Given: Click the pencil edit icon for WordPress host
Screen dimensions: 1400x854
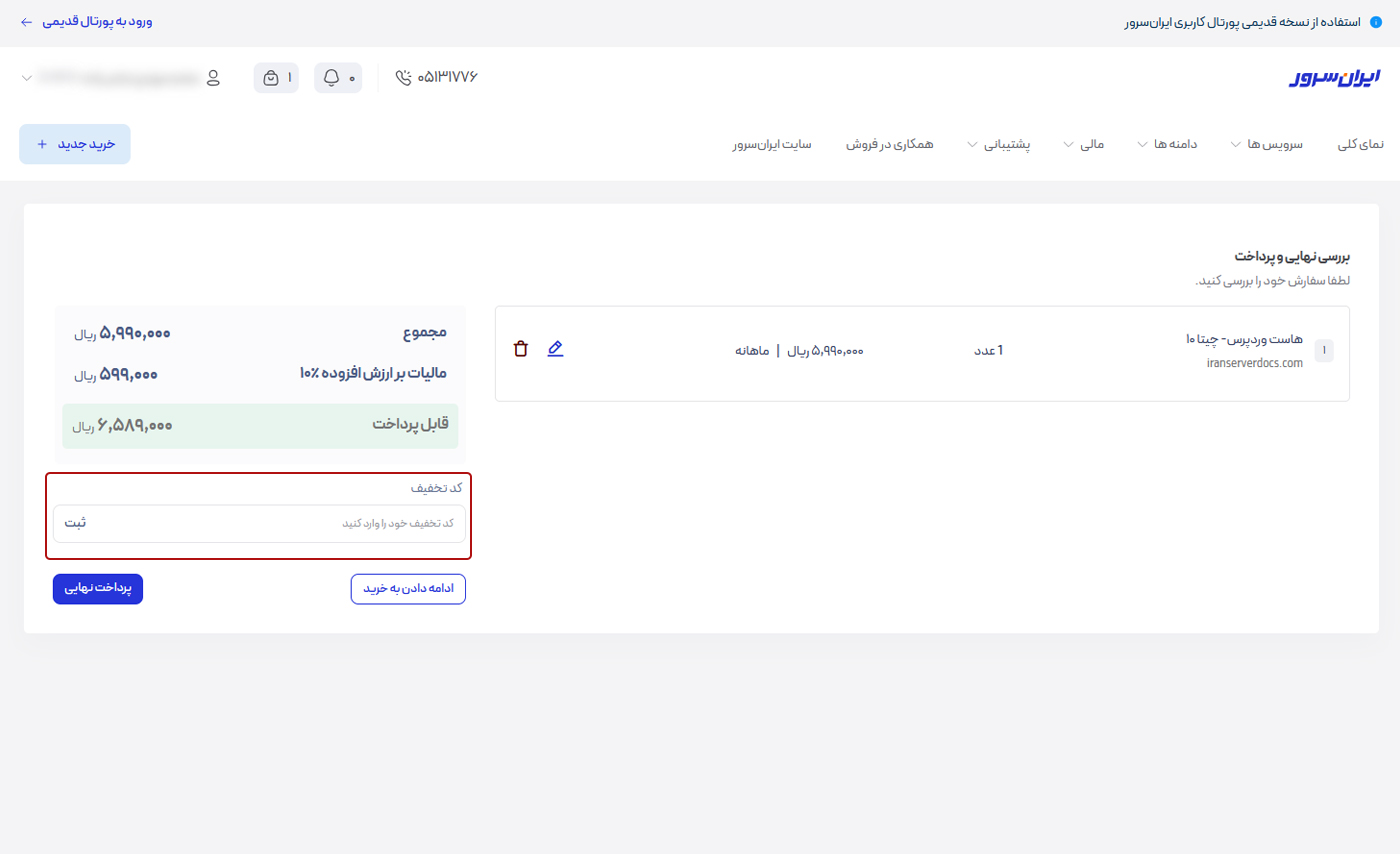Looking at the screenshot, I should (555, 349).
